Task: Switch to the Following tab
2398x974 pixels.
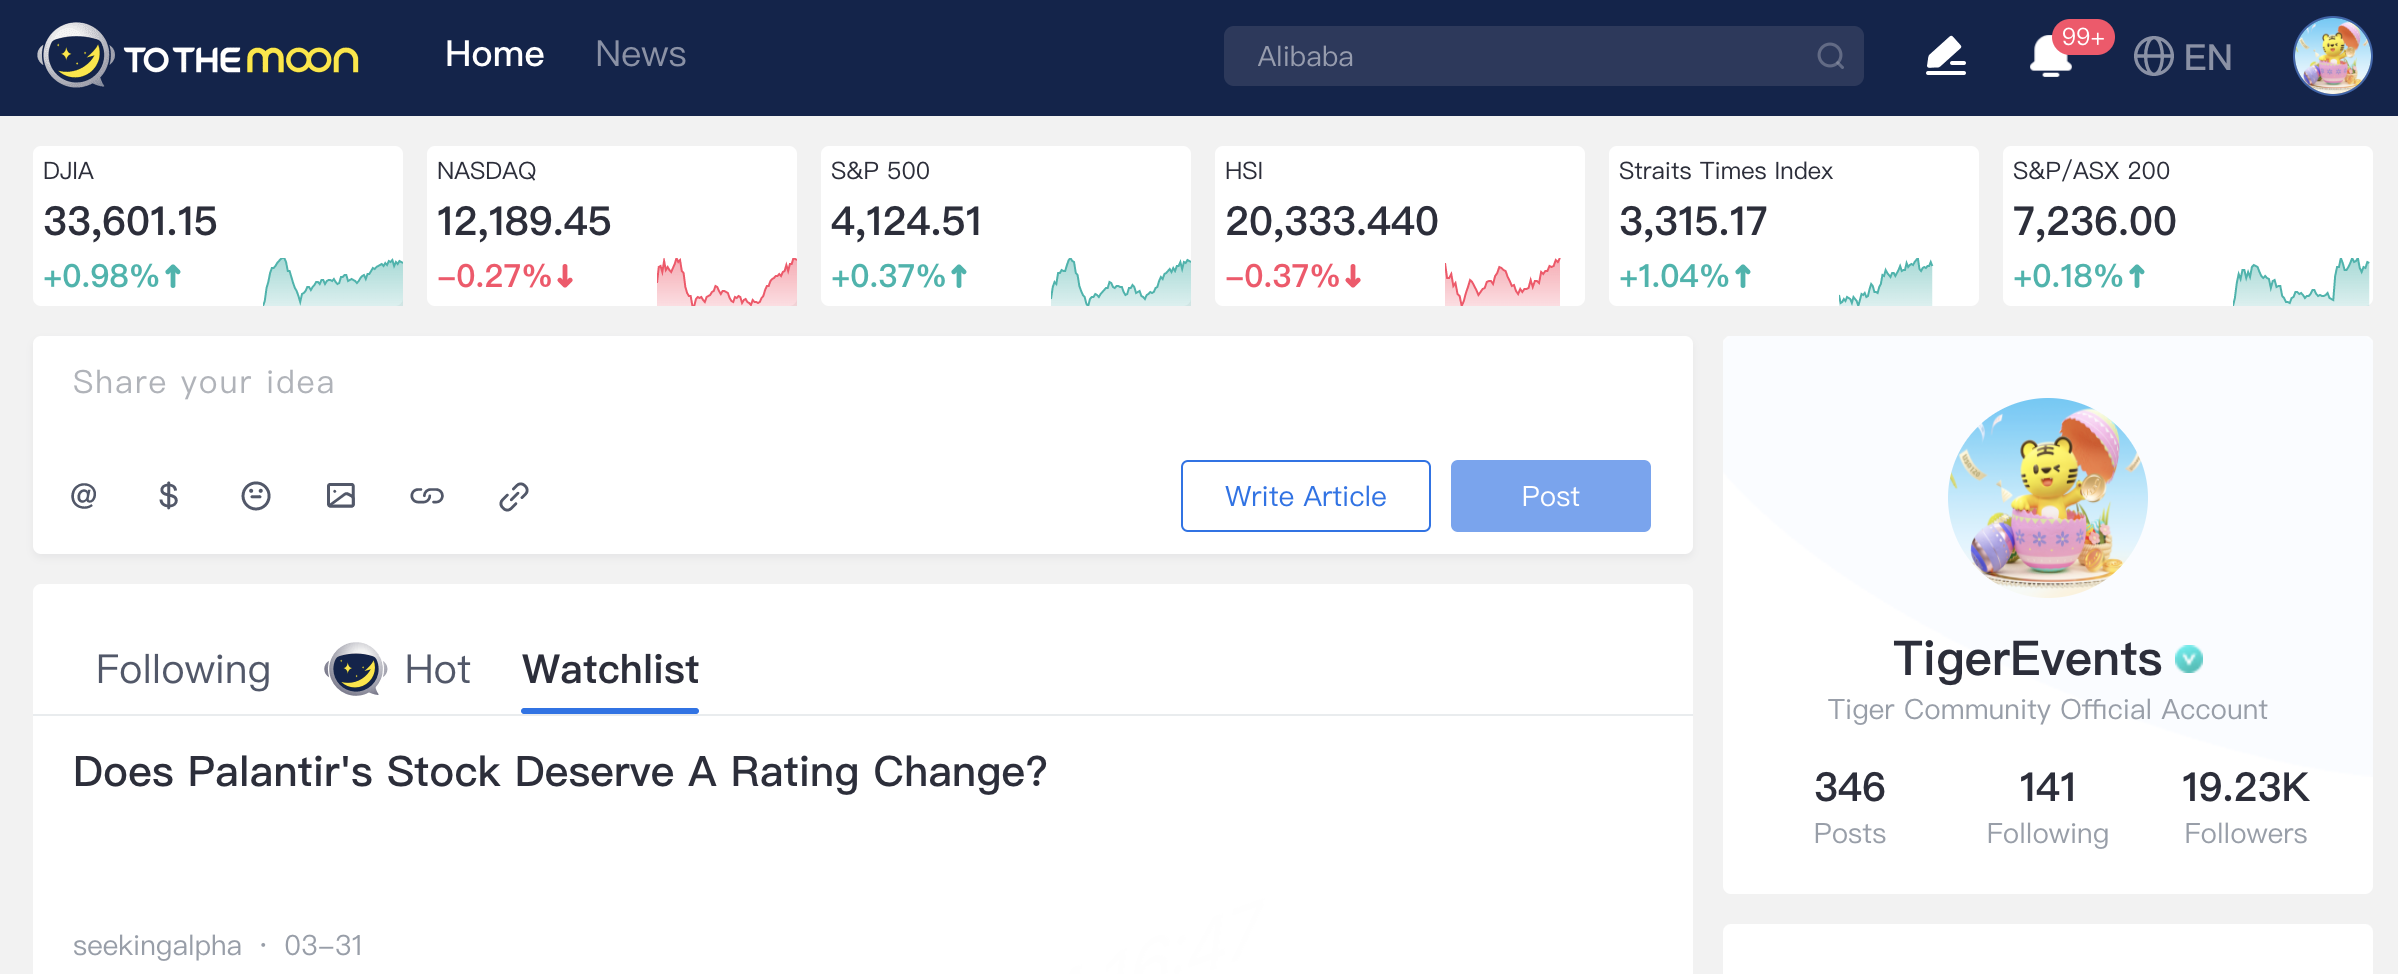Action: pos(183,669)
